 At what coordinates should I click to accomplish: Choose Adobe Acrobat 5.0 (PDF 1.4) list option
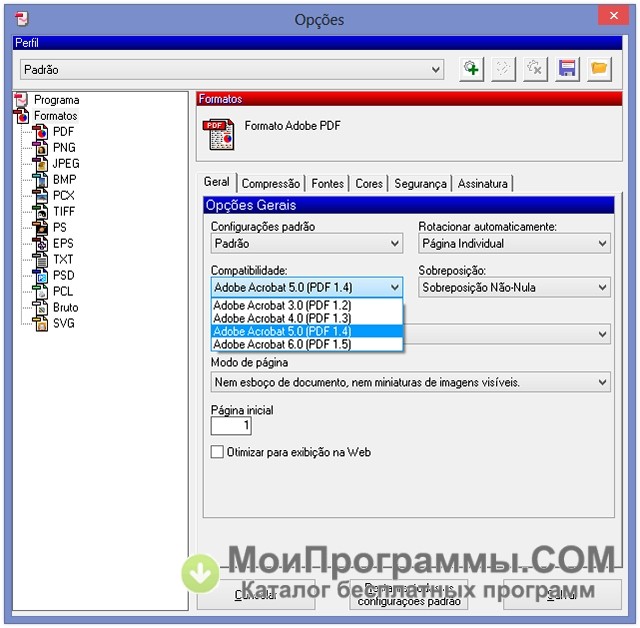tap(307, 331)
